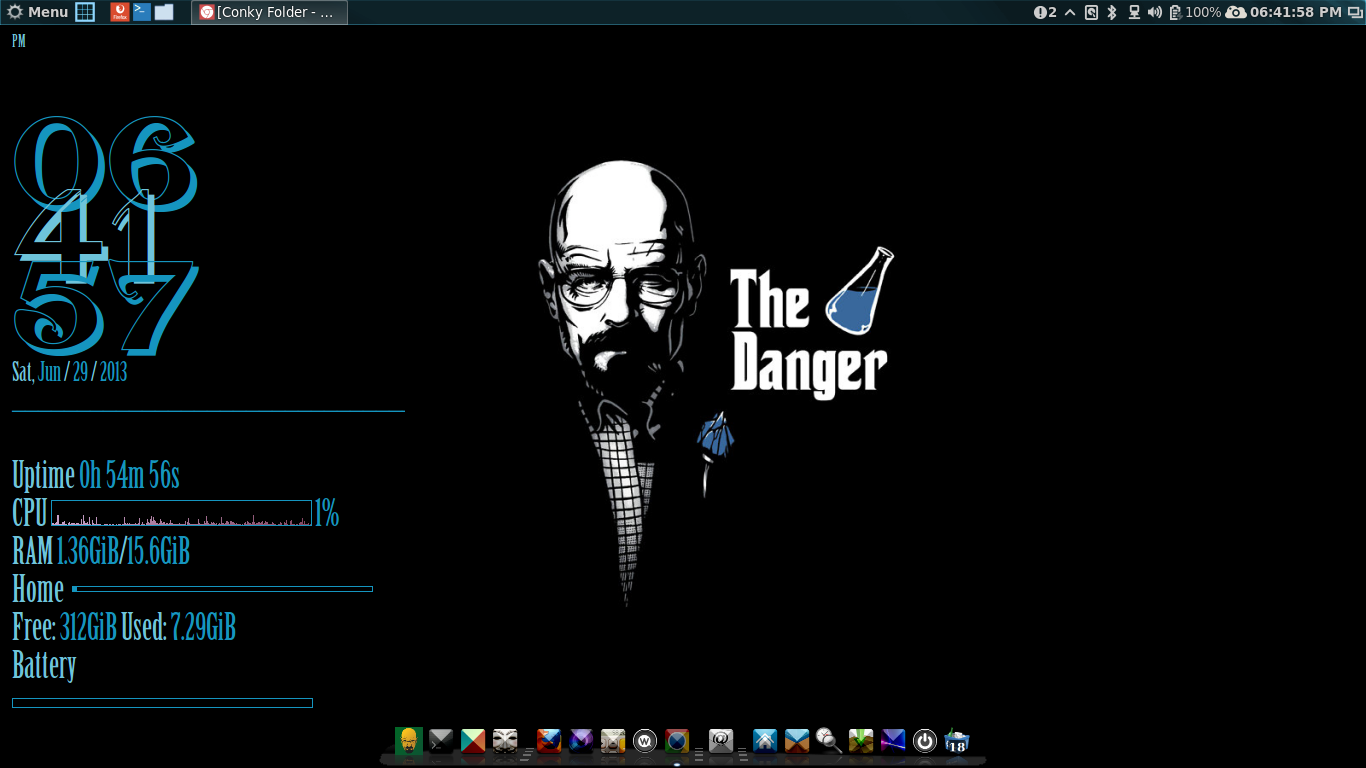
Task: Click the Guy Fawkes mask dock icon
Action: (505, 741)
